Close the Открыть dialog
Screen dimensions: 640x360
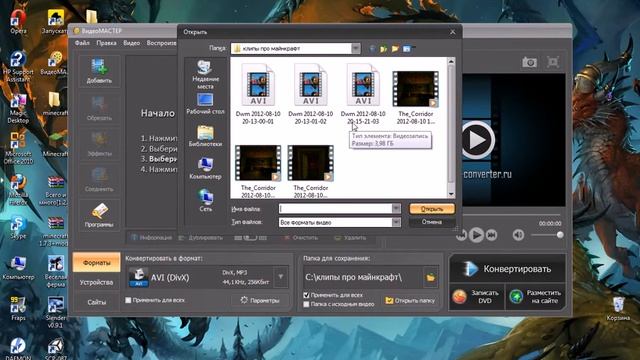pos(453,32)
